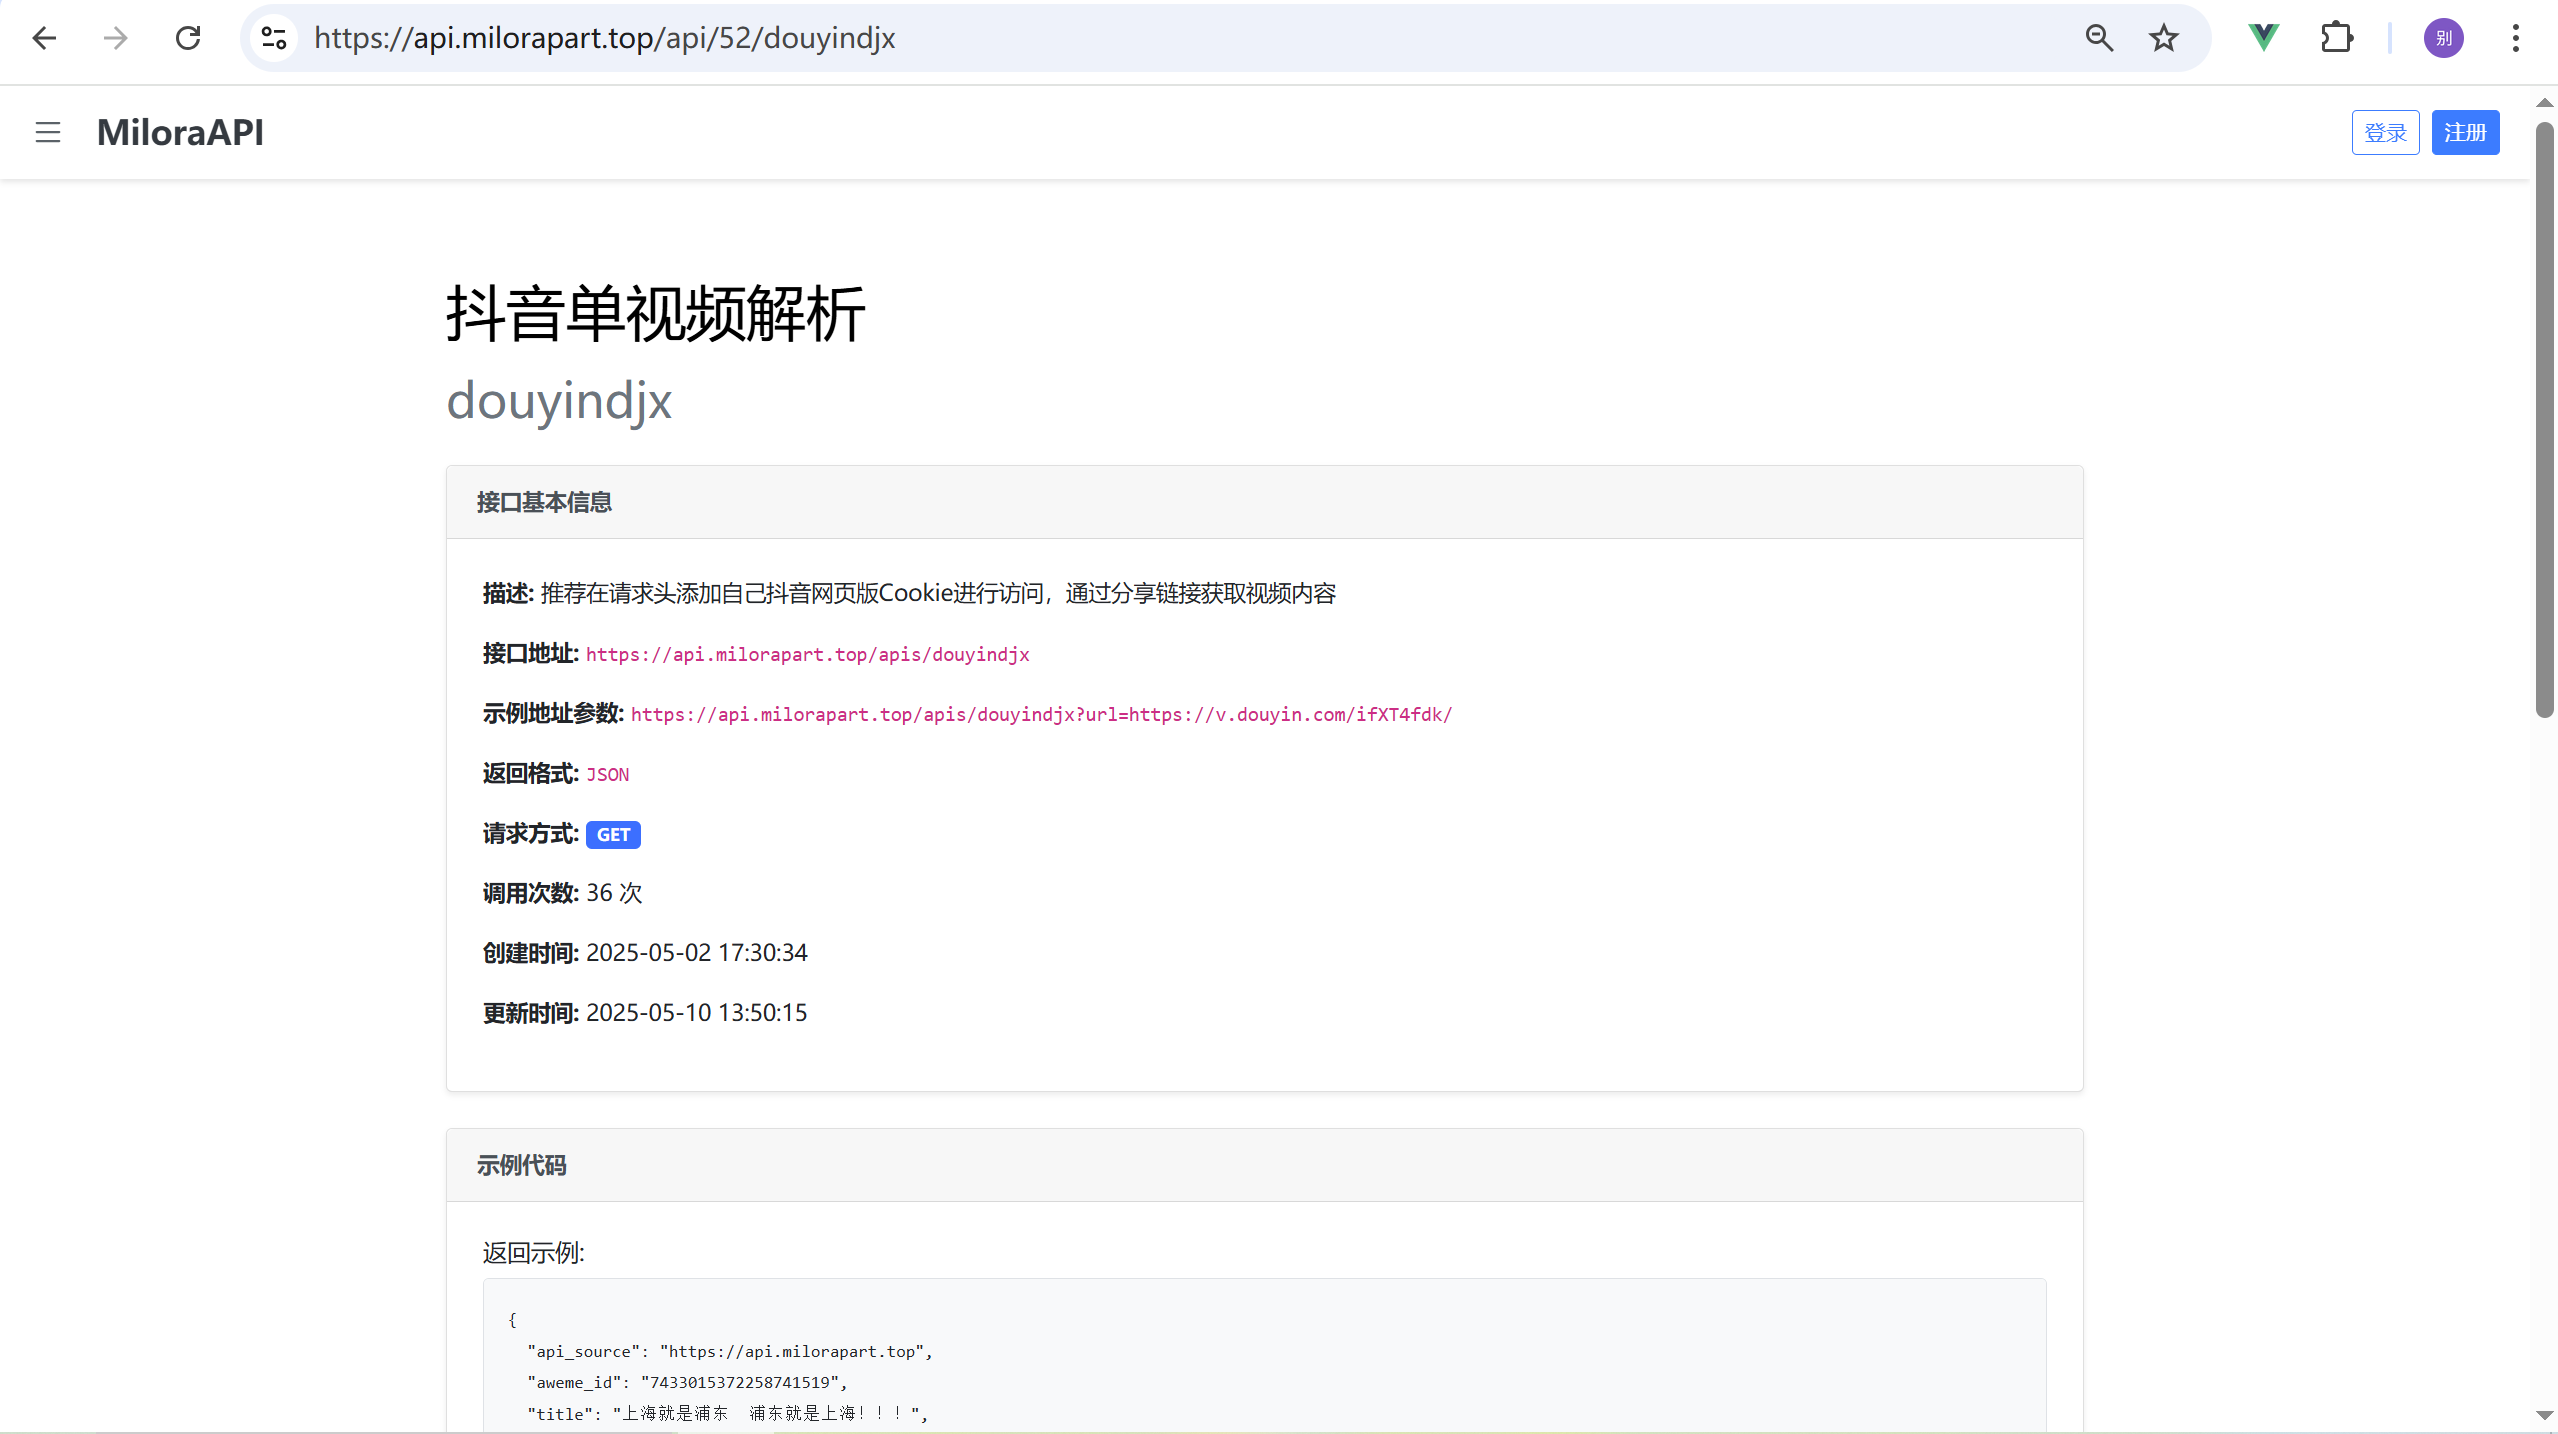Open the Extensions puzzle icon

[x=2336, y=38]
